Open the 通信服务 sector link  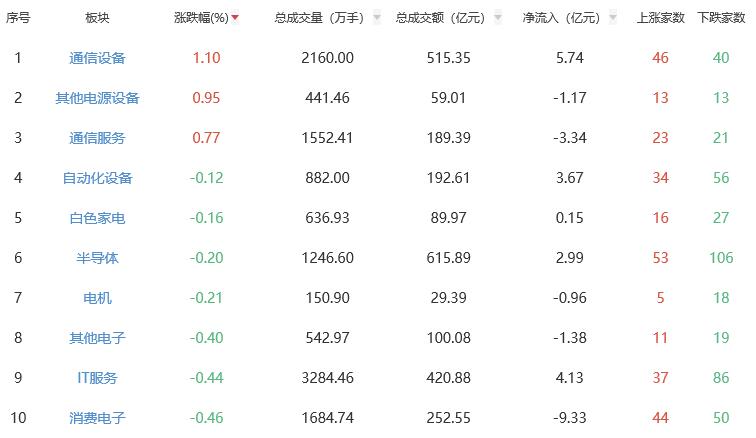click(97, 138)
